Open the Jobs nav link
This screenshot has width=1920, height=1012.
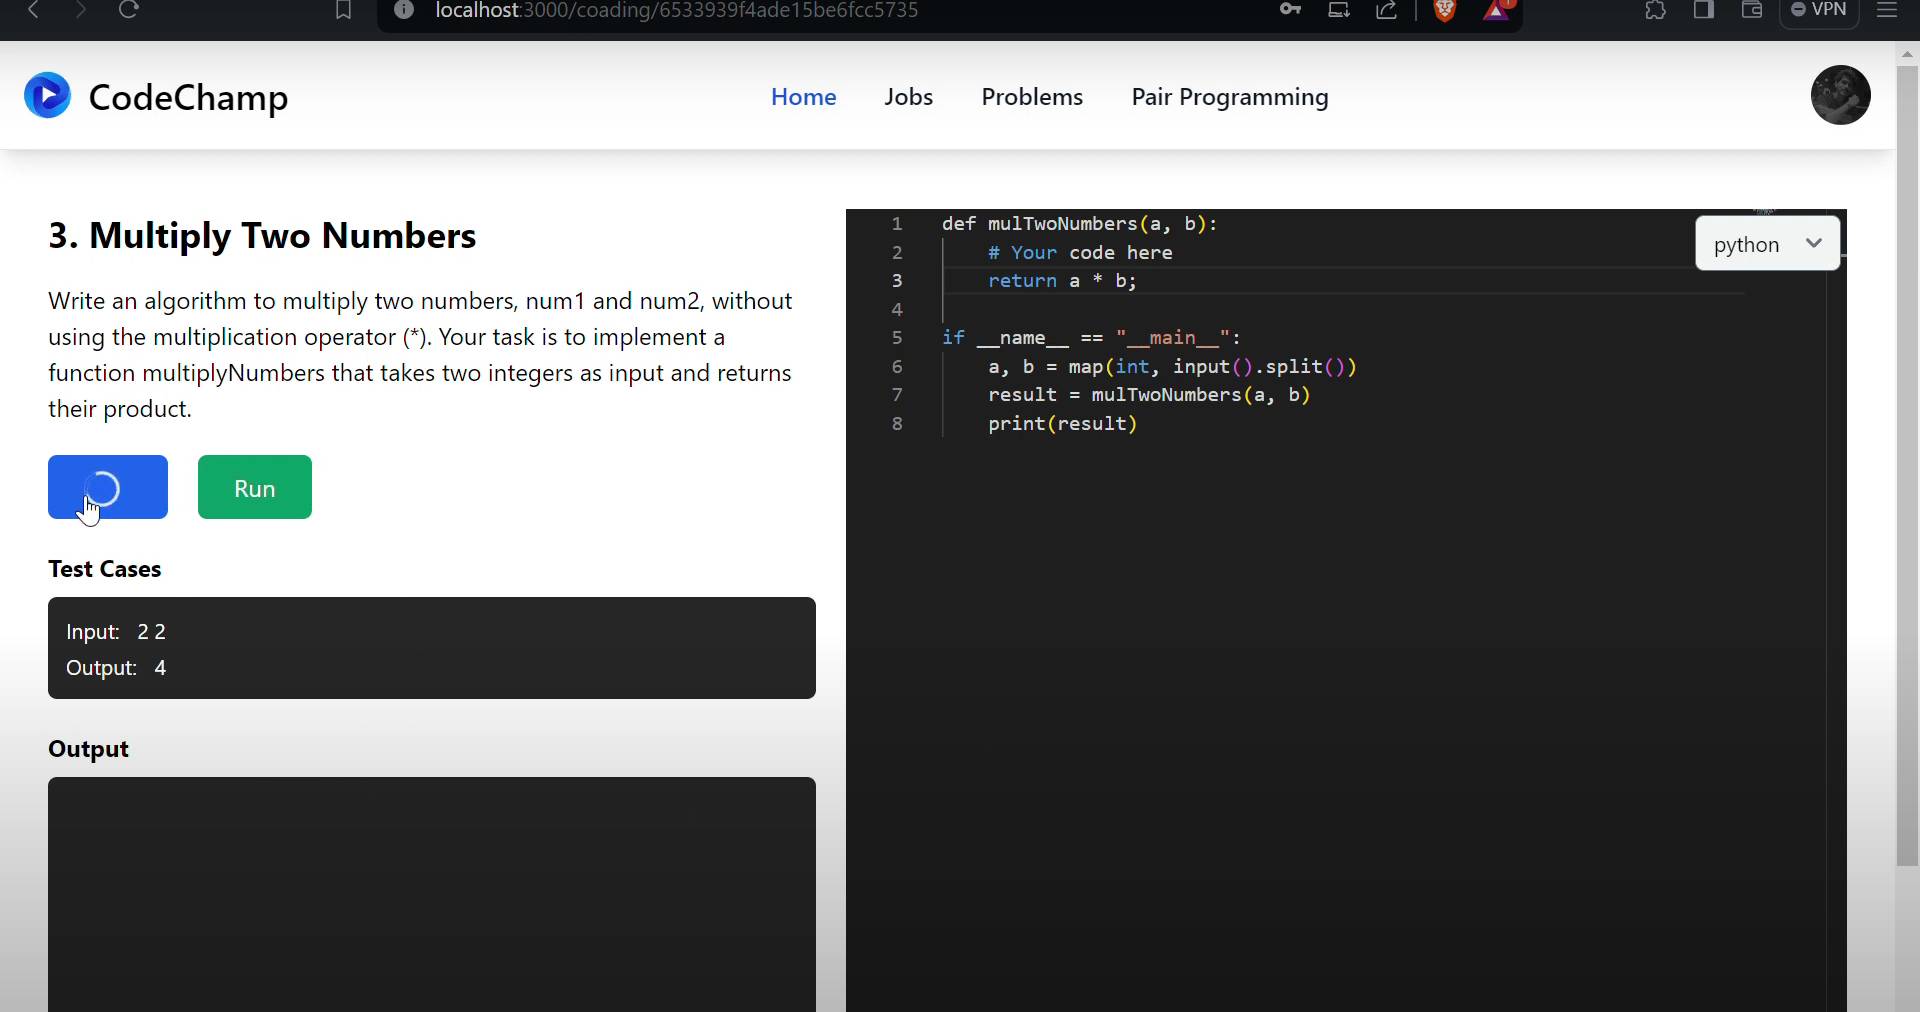908,97
